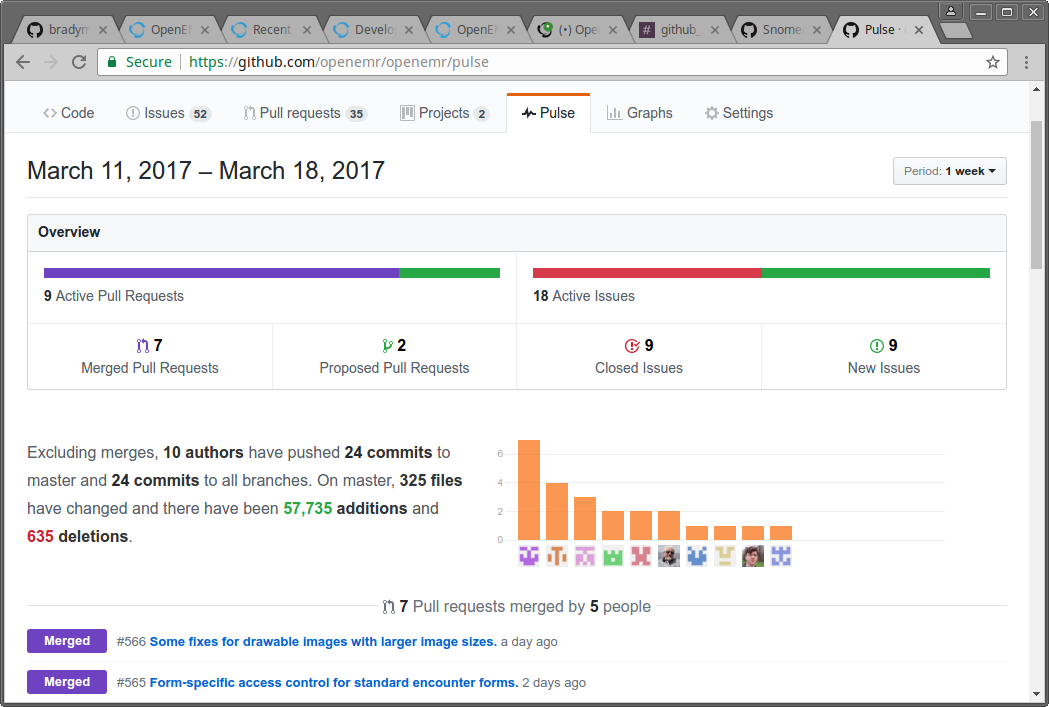Image resolution: width=1049 pixels, height=707 pixels.
Task: Click the "9 Active Pull Requests" text
Action: coord(114,296)
